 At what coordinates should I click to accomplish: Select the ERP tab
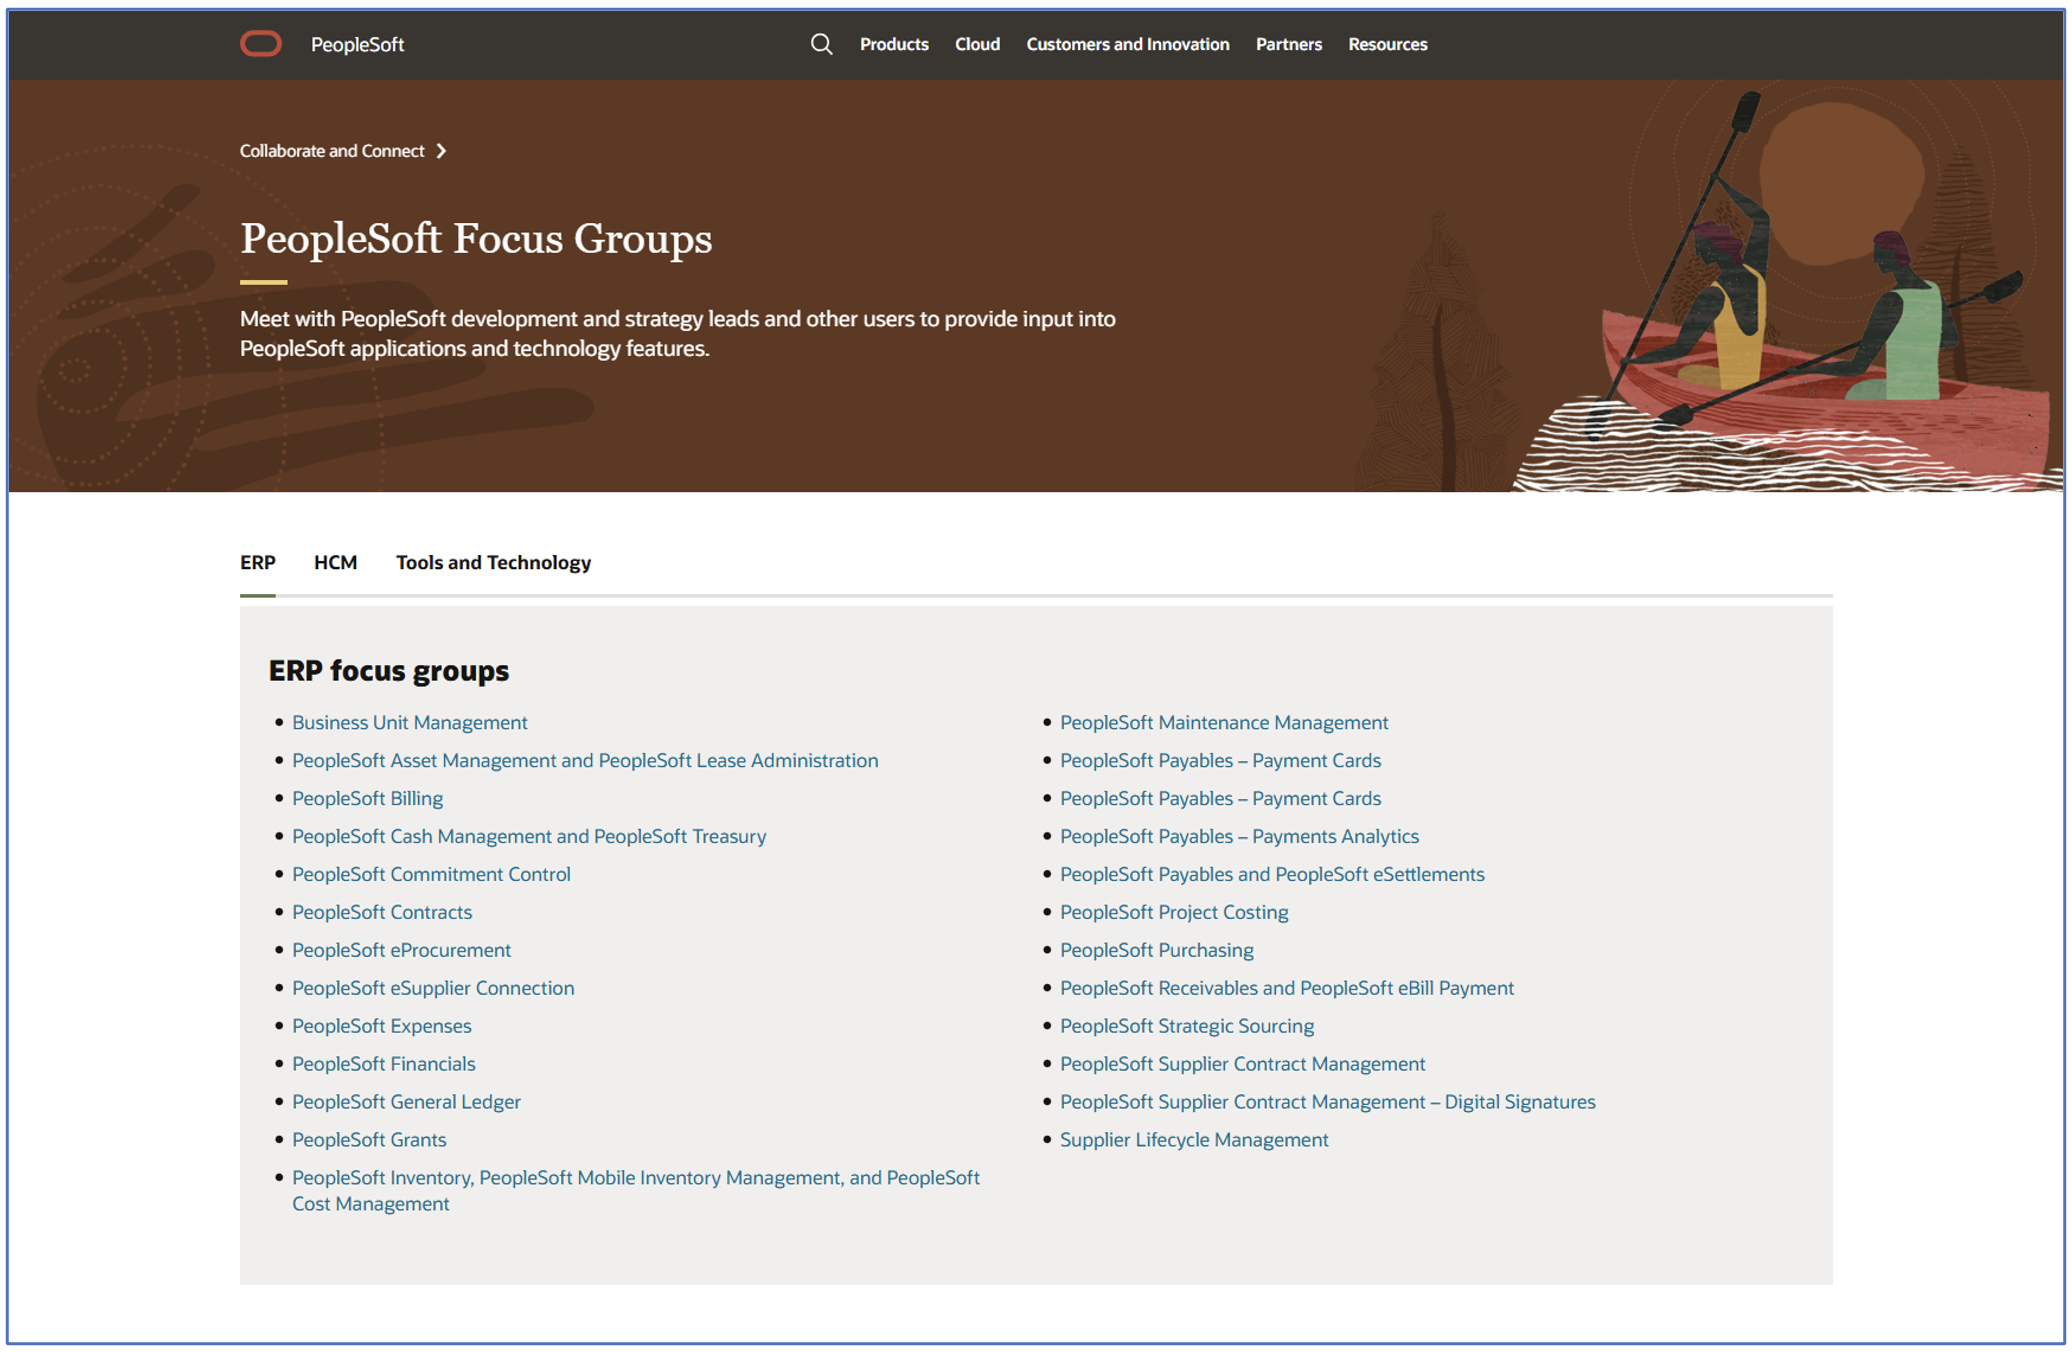point(257,562)
